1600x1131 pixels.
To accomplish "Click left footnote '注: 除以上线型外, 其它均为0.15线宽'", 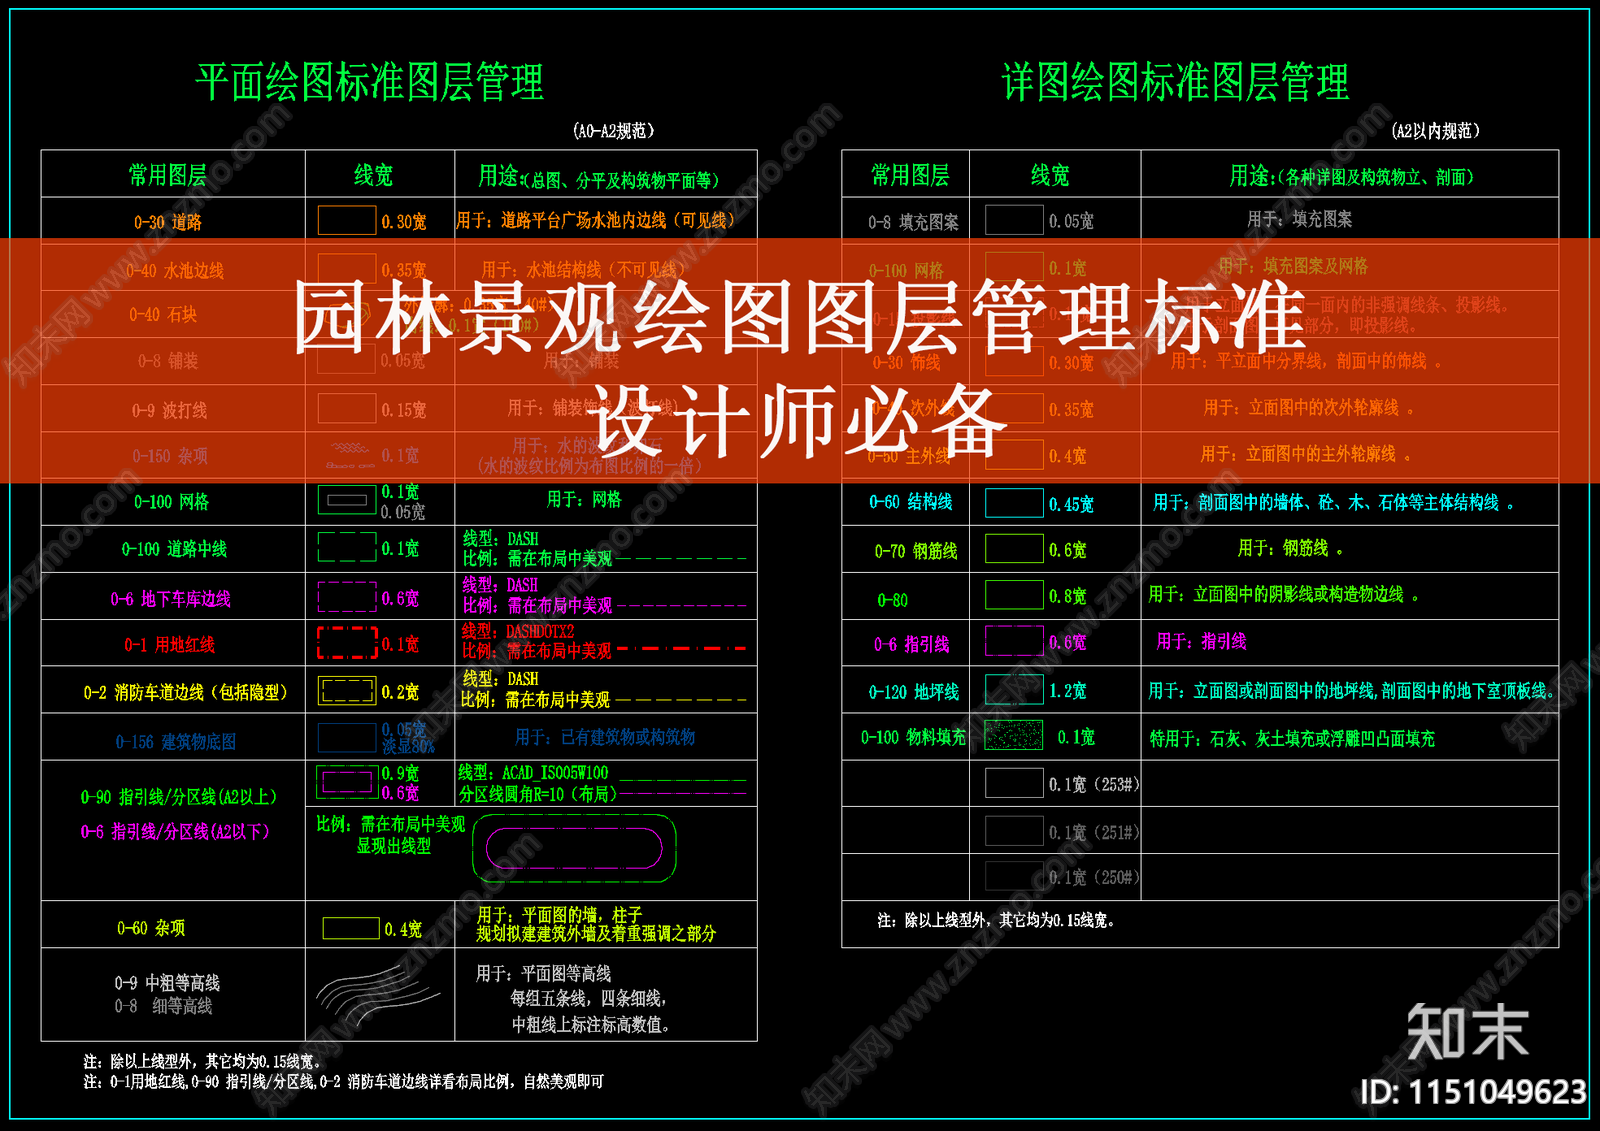I will 203,1061.
